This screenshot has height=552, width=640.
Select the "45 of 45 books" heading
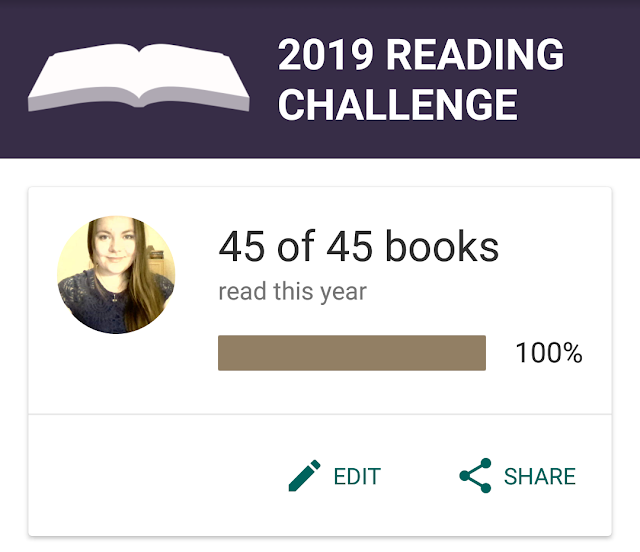[358, 246]
